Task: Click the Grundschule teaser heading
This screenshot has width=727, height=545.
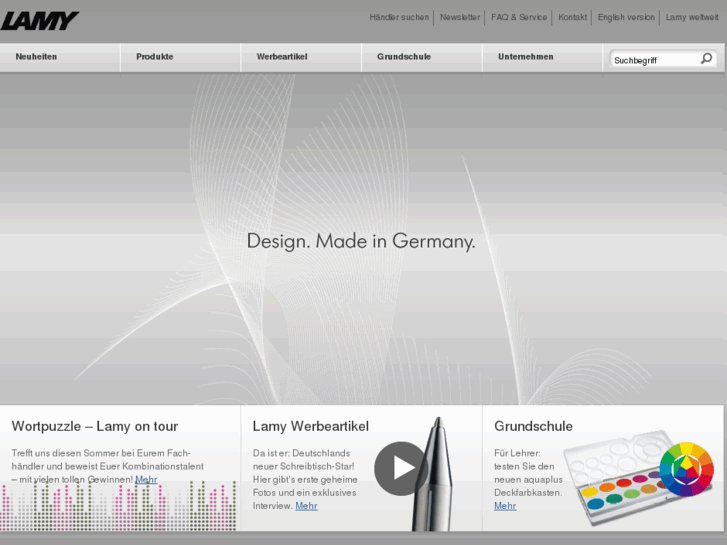Action: pyautogui.click(x=533, y=426)
